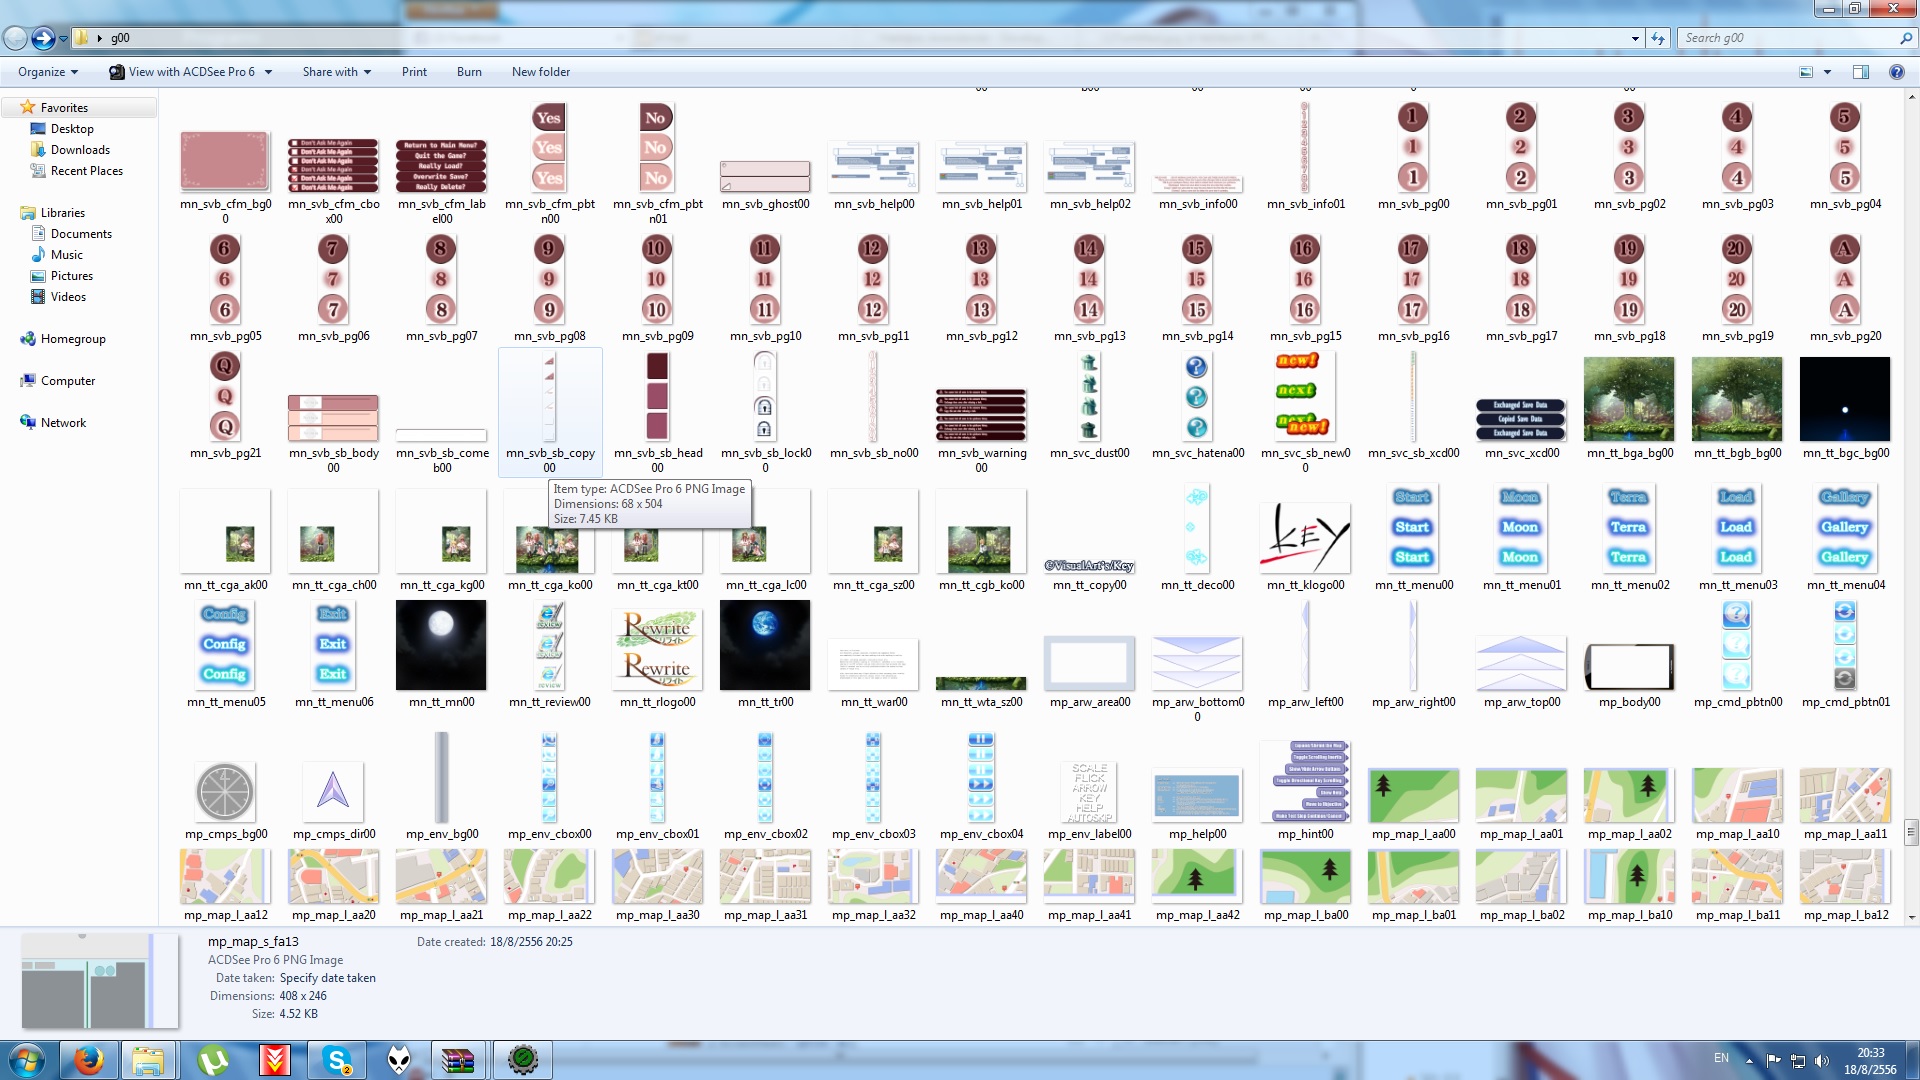The width and height of the screenshot is (1920, 1080).
Task: Open View with ACDSee dropdown arrow
Action: tap(268, 72)
